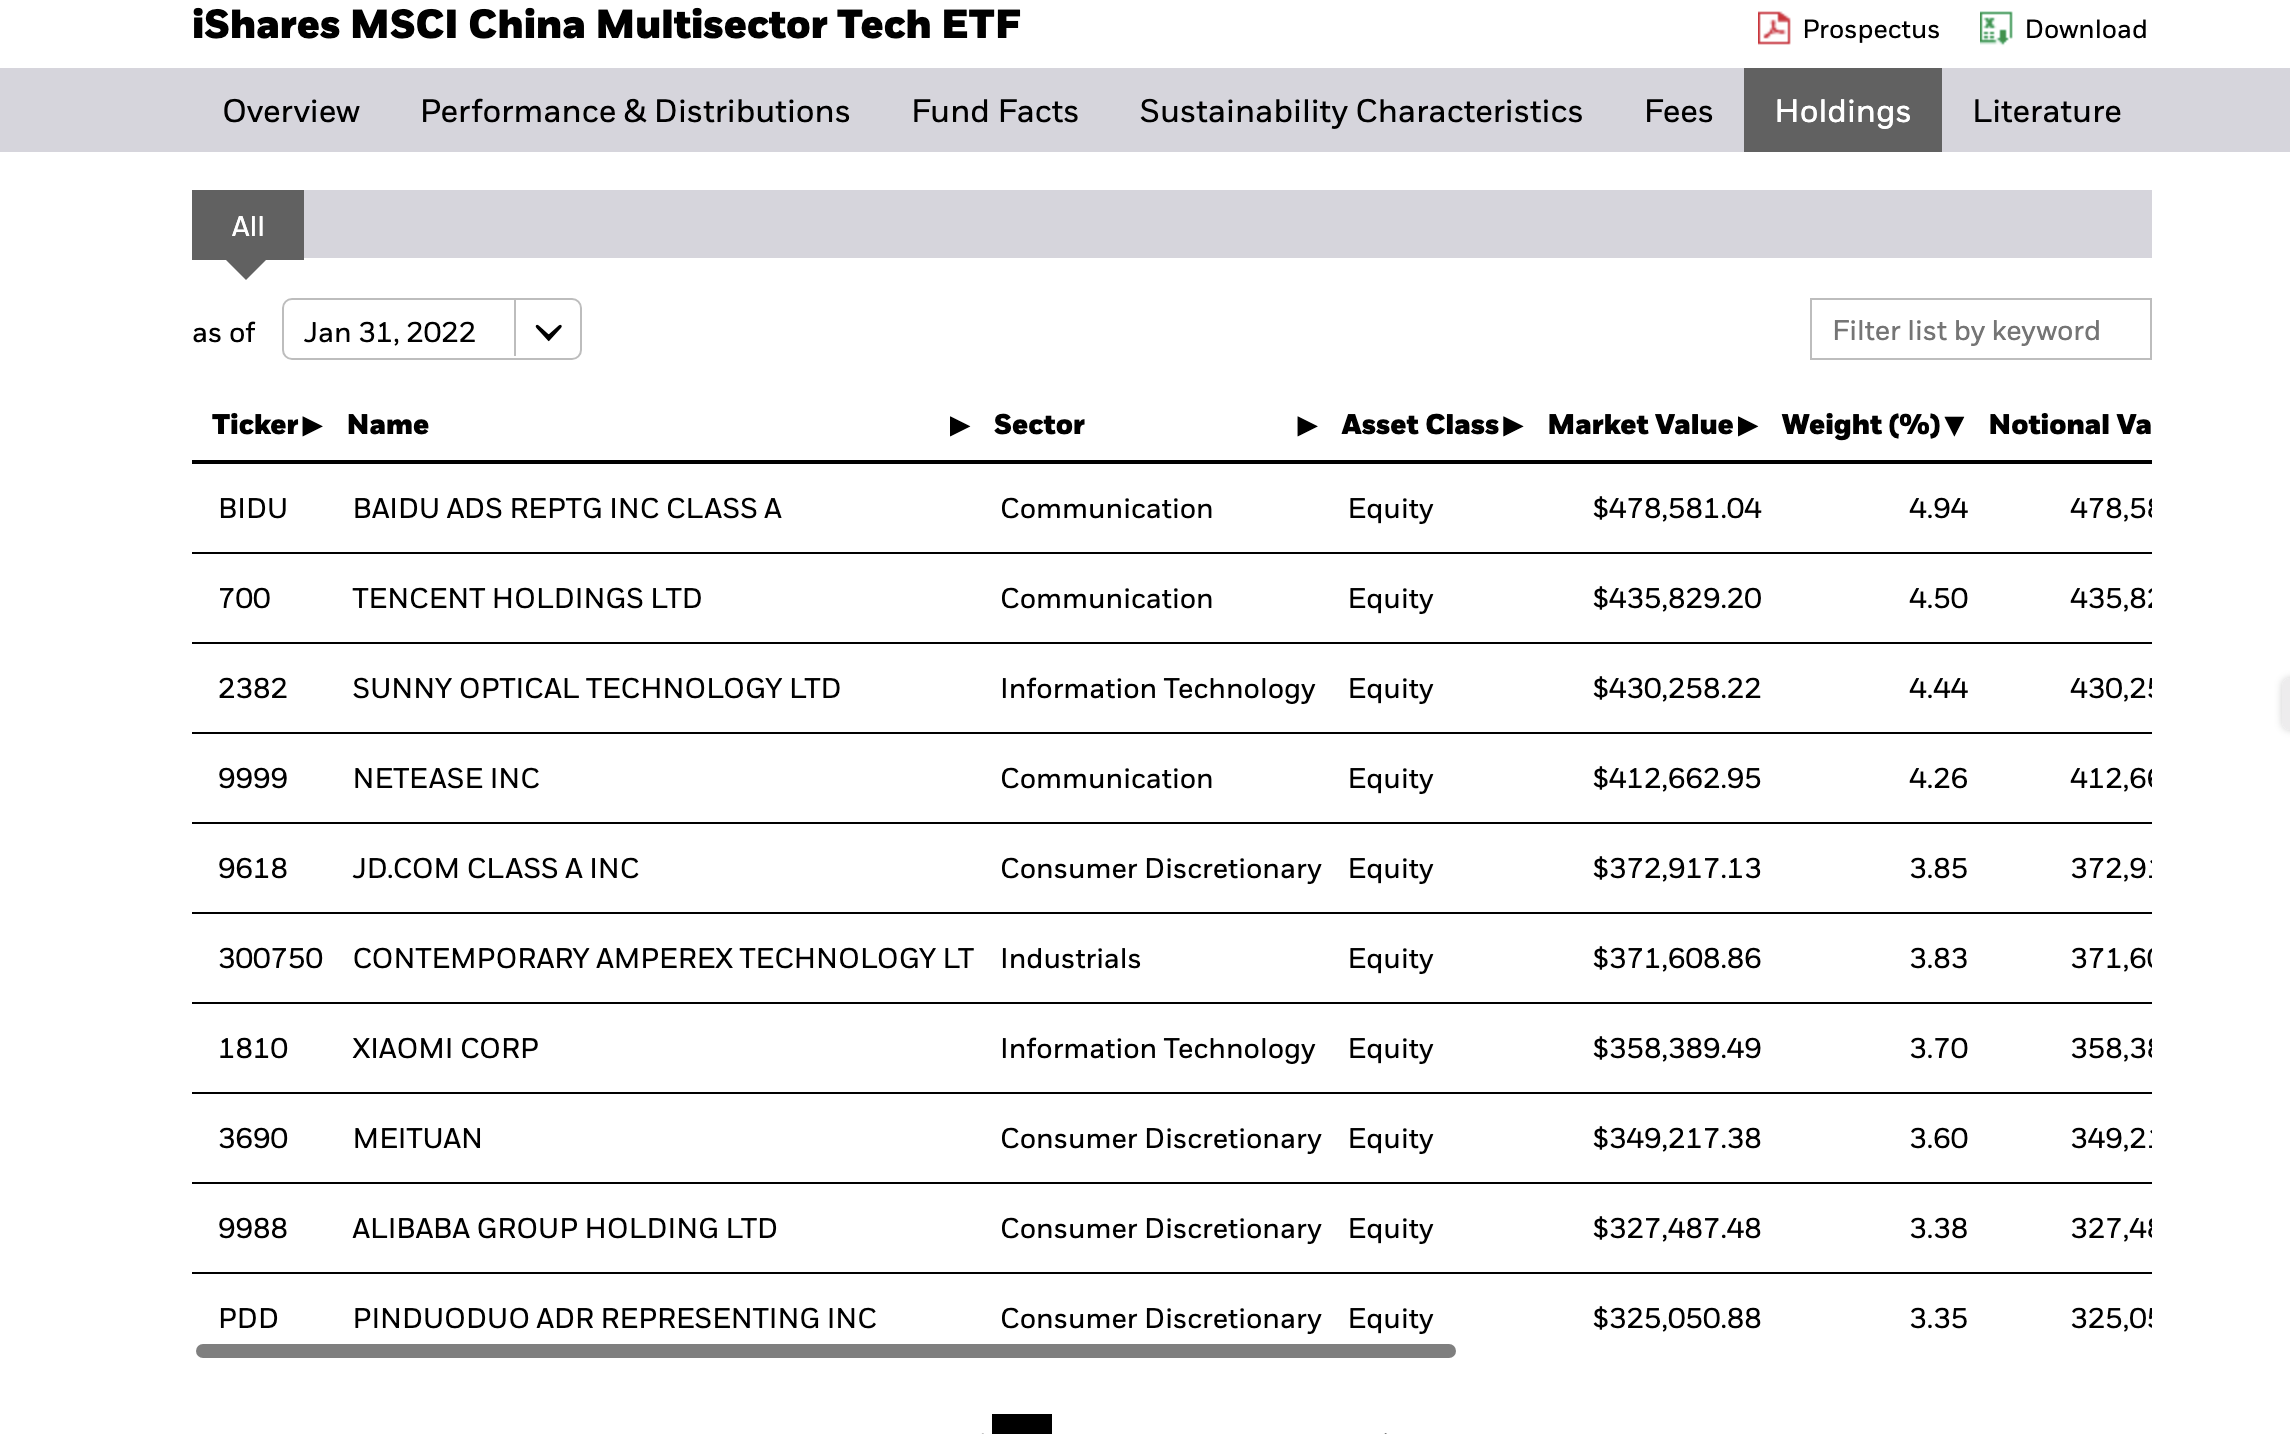Viewport: 2290px width, 1434px height.
Task: Select CONTEMPORARY AMPEREX TECHNOLOGY row name
Action: [663, 958]
